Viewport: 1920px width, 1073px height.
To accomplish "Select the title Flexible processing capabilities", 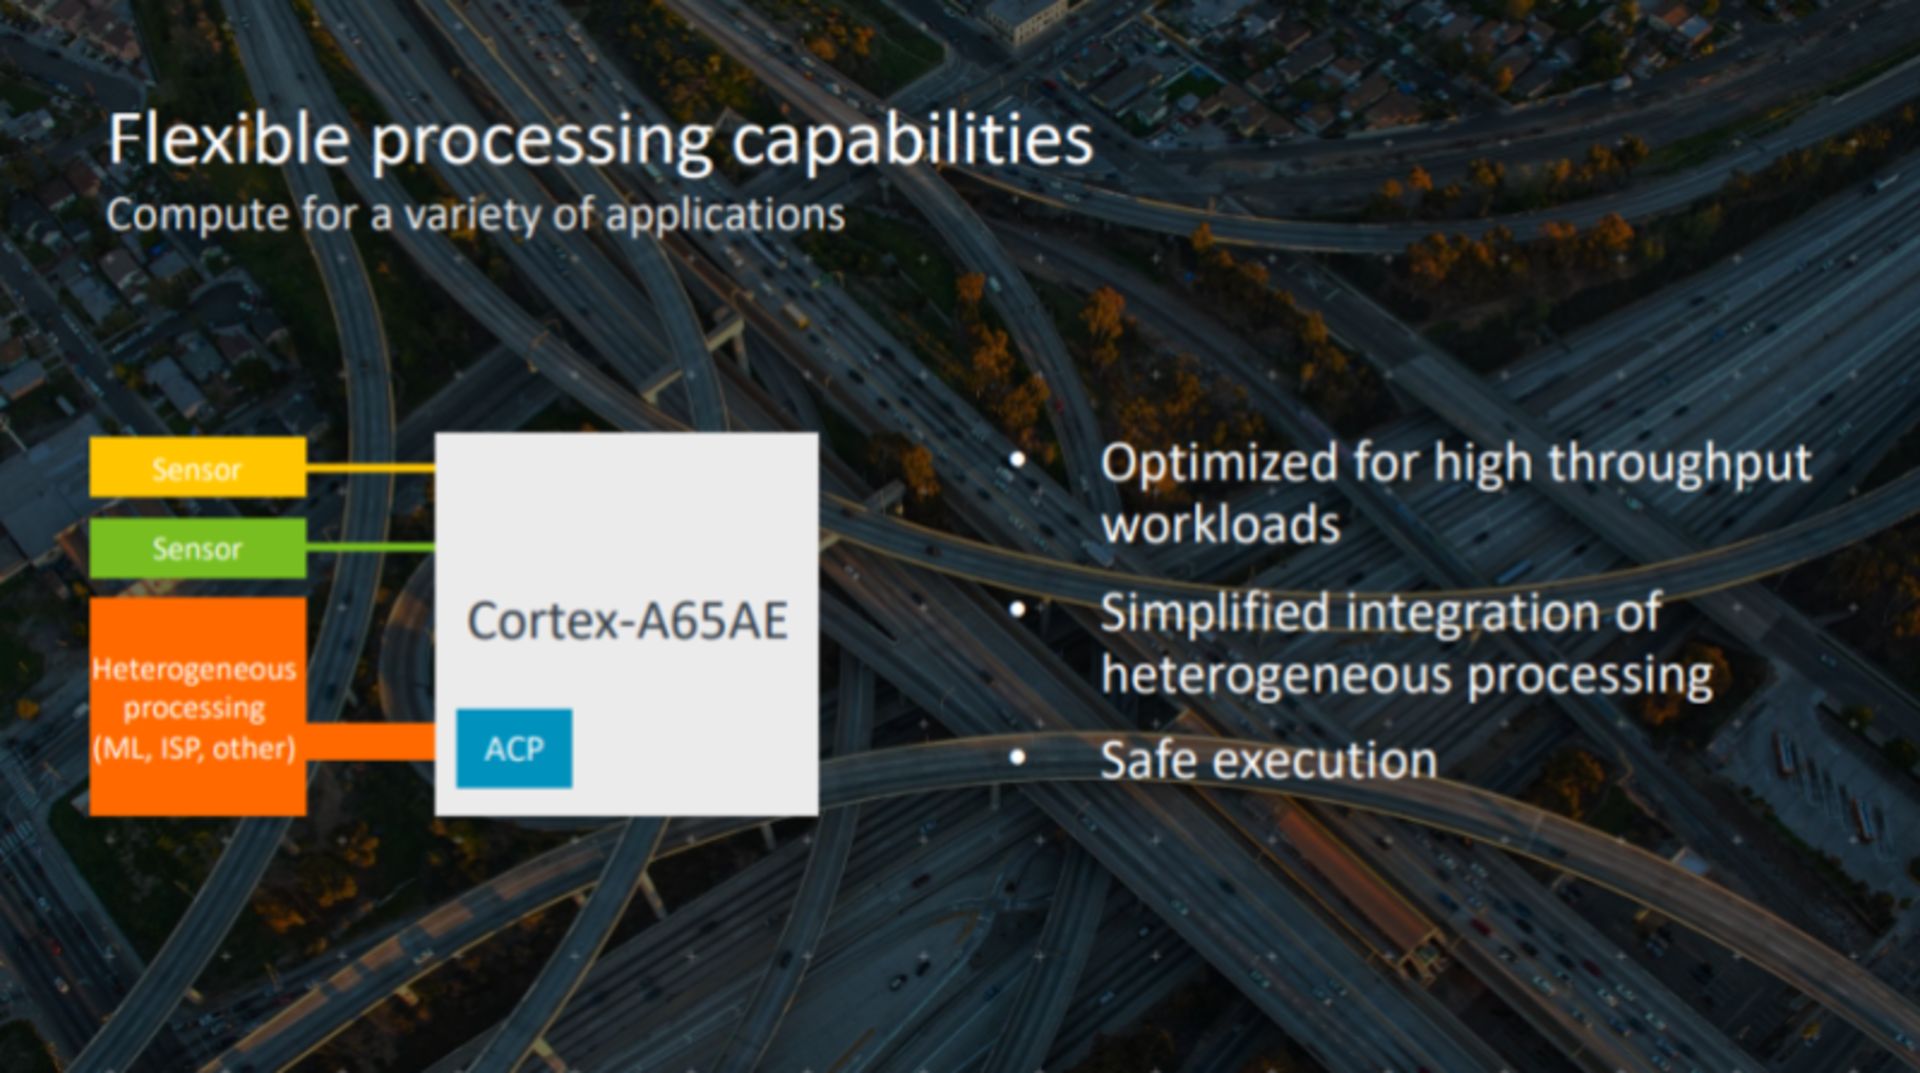I will tap(598, 140).
